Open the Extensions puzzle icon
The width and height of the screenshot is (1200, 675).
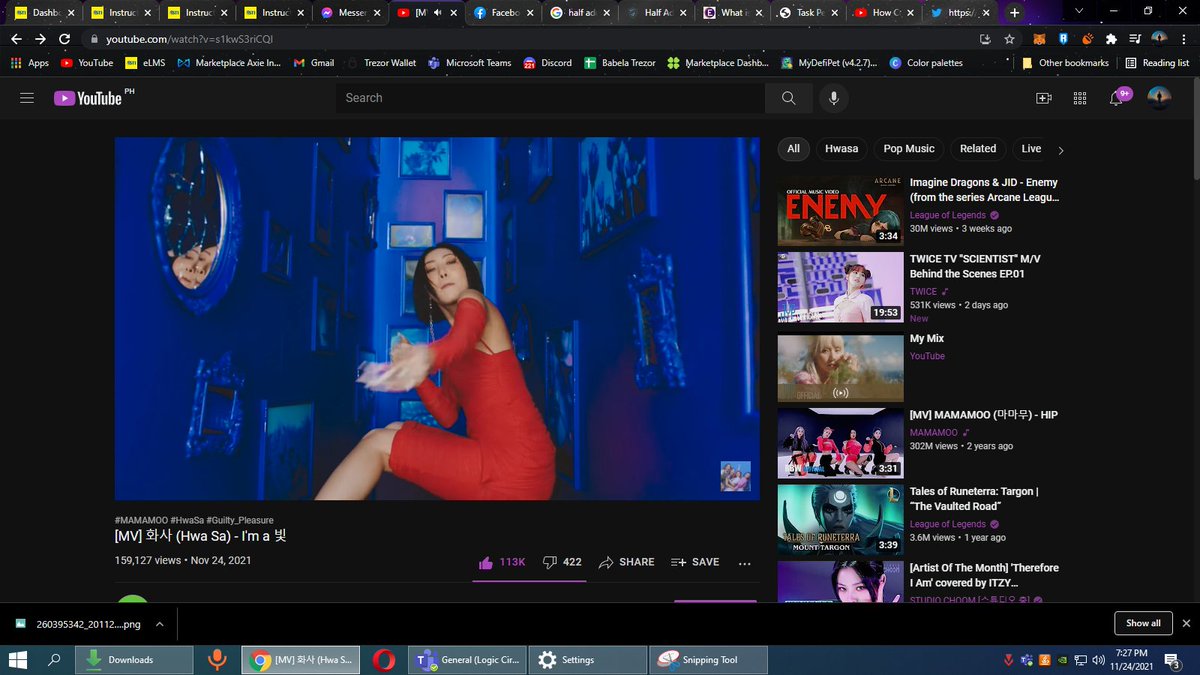tap(1111, 39)
